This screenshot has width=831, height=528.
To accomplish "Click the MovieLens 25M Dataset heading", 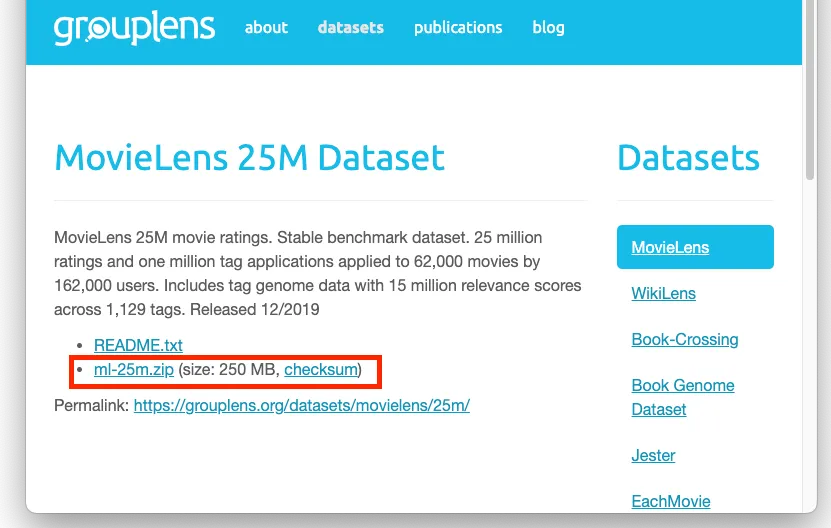I will pyautogui.click(x=249, y=157).
